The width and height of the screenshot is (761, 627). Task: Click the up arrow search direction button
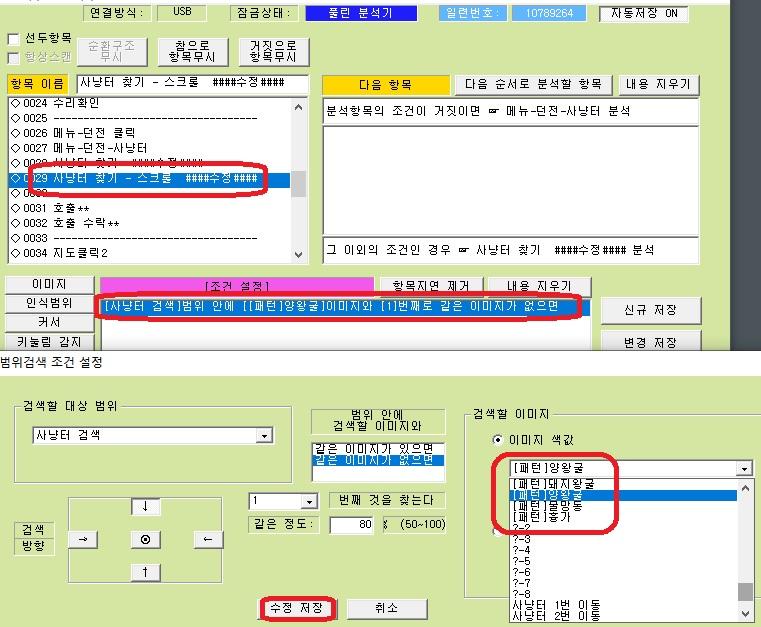tap(146, 572)
